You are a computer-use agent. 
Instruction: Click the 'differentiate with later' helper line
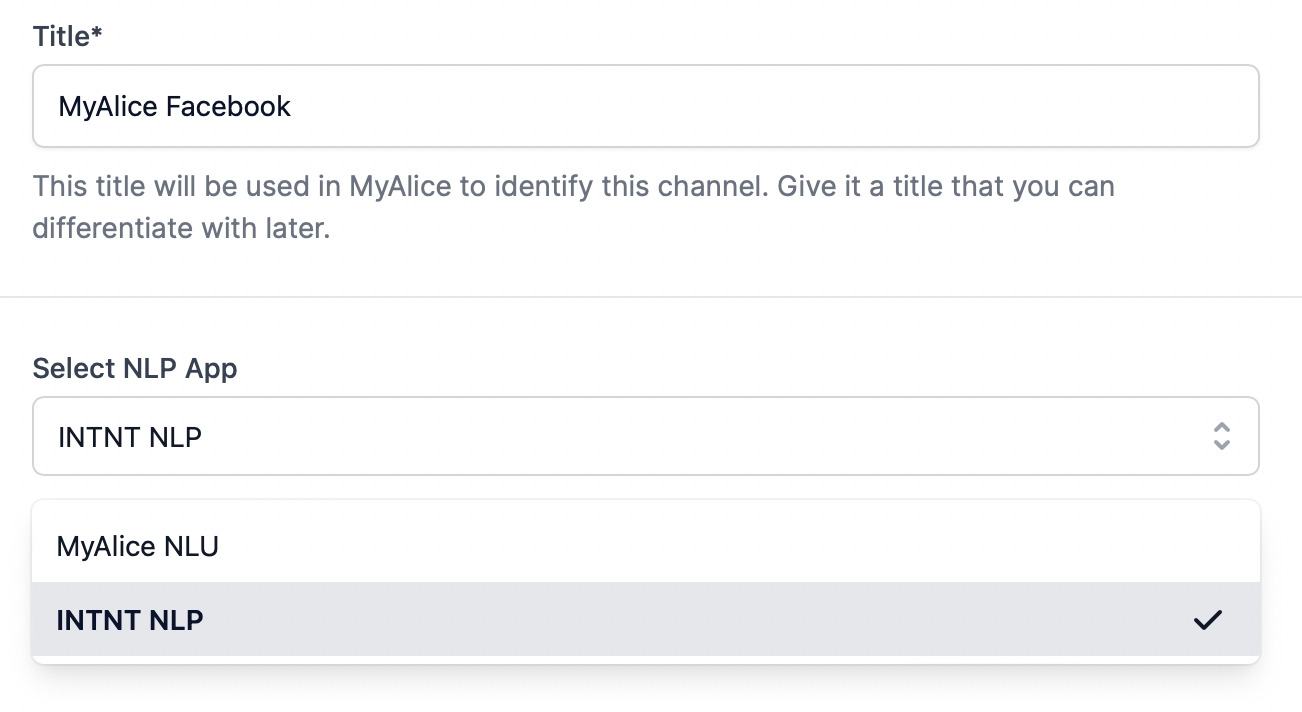coord(181,228)
